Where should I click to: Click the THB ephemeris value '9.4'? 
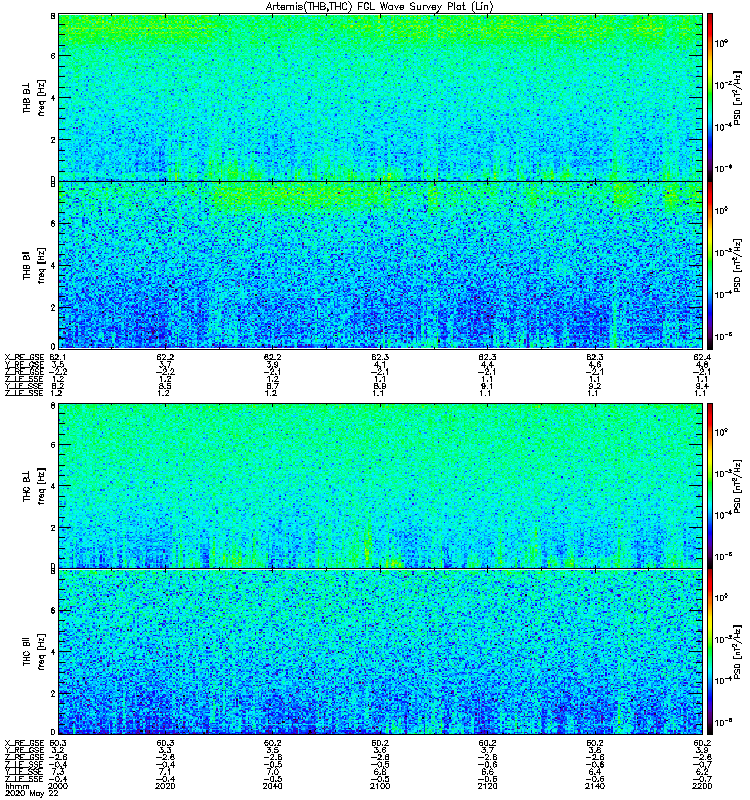(x=702, y=386)
